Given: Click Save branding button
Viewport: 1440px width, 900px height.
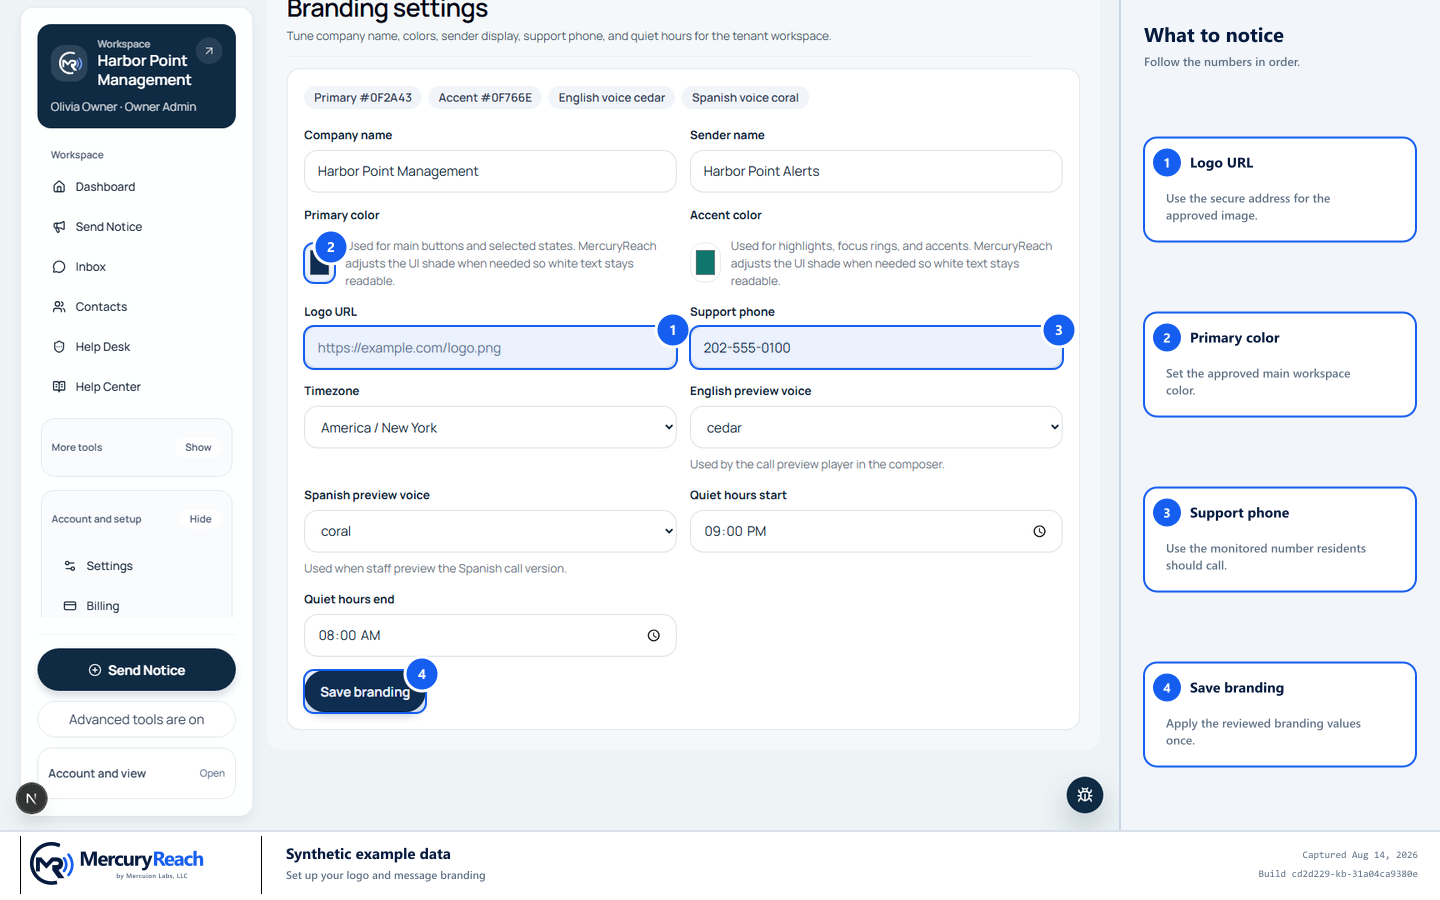Looking at the screenshot, I should pos(365,692).
